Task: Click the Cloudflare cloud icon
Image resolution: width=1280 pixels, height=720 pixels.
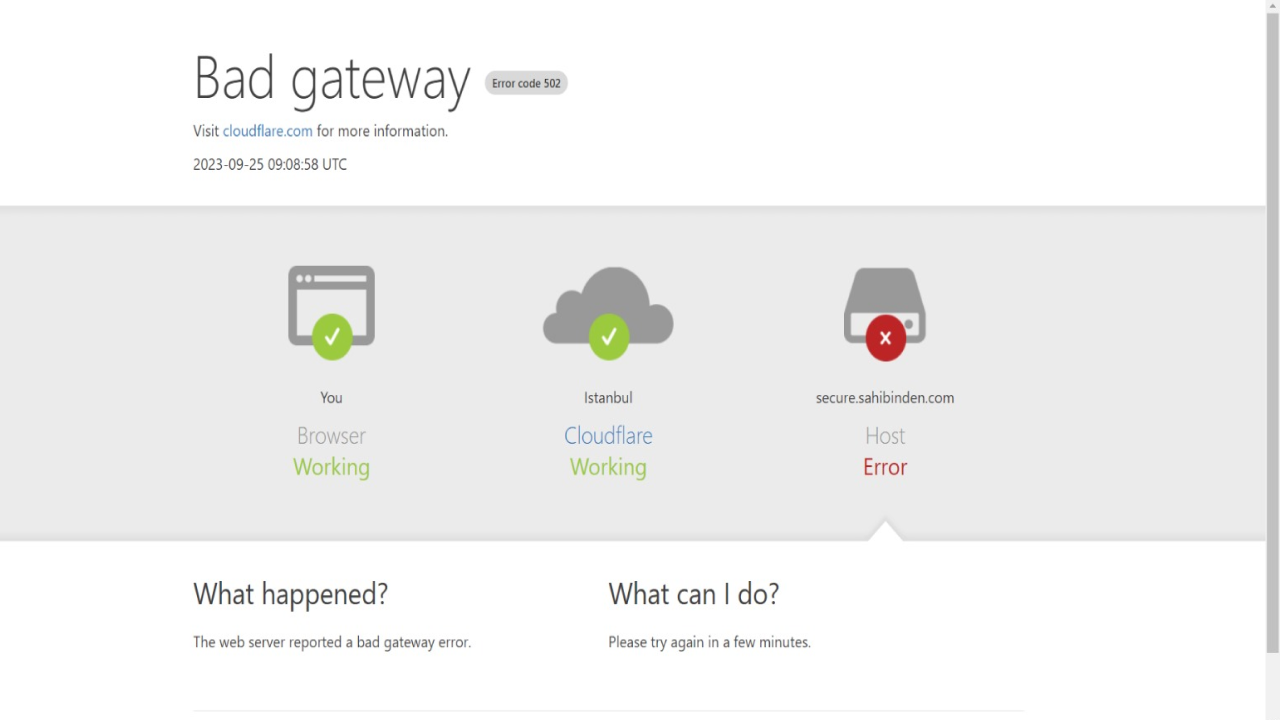Action: tap(608, 305)
